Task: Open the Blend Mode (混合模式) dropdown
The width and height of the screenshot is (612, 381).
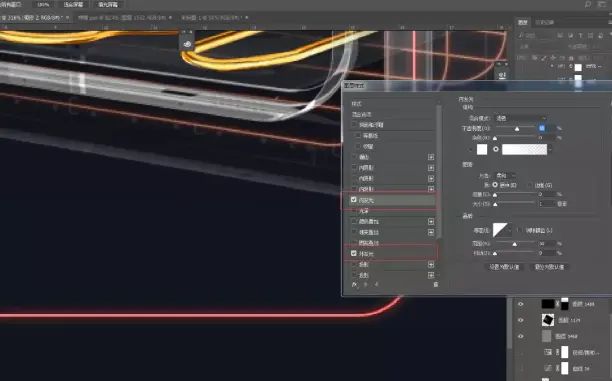Action: tap(521, 118)
